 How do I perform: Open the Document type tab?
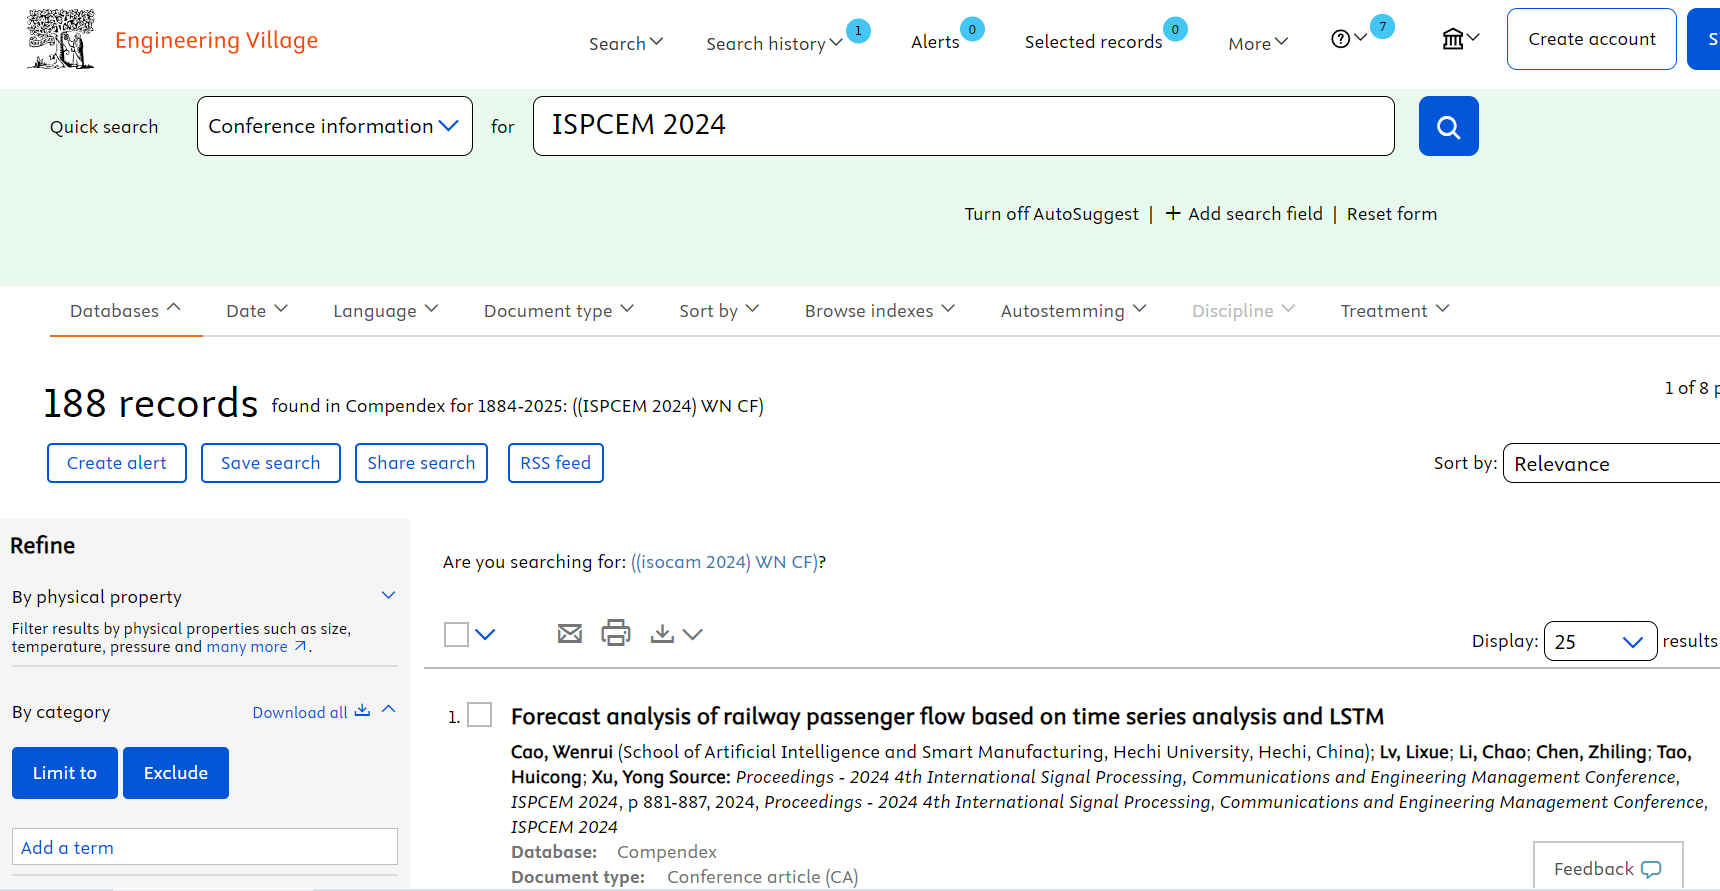tap(559, 310)
